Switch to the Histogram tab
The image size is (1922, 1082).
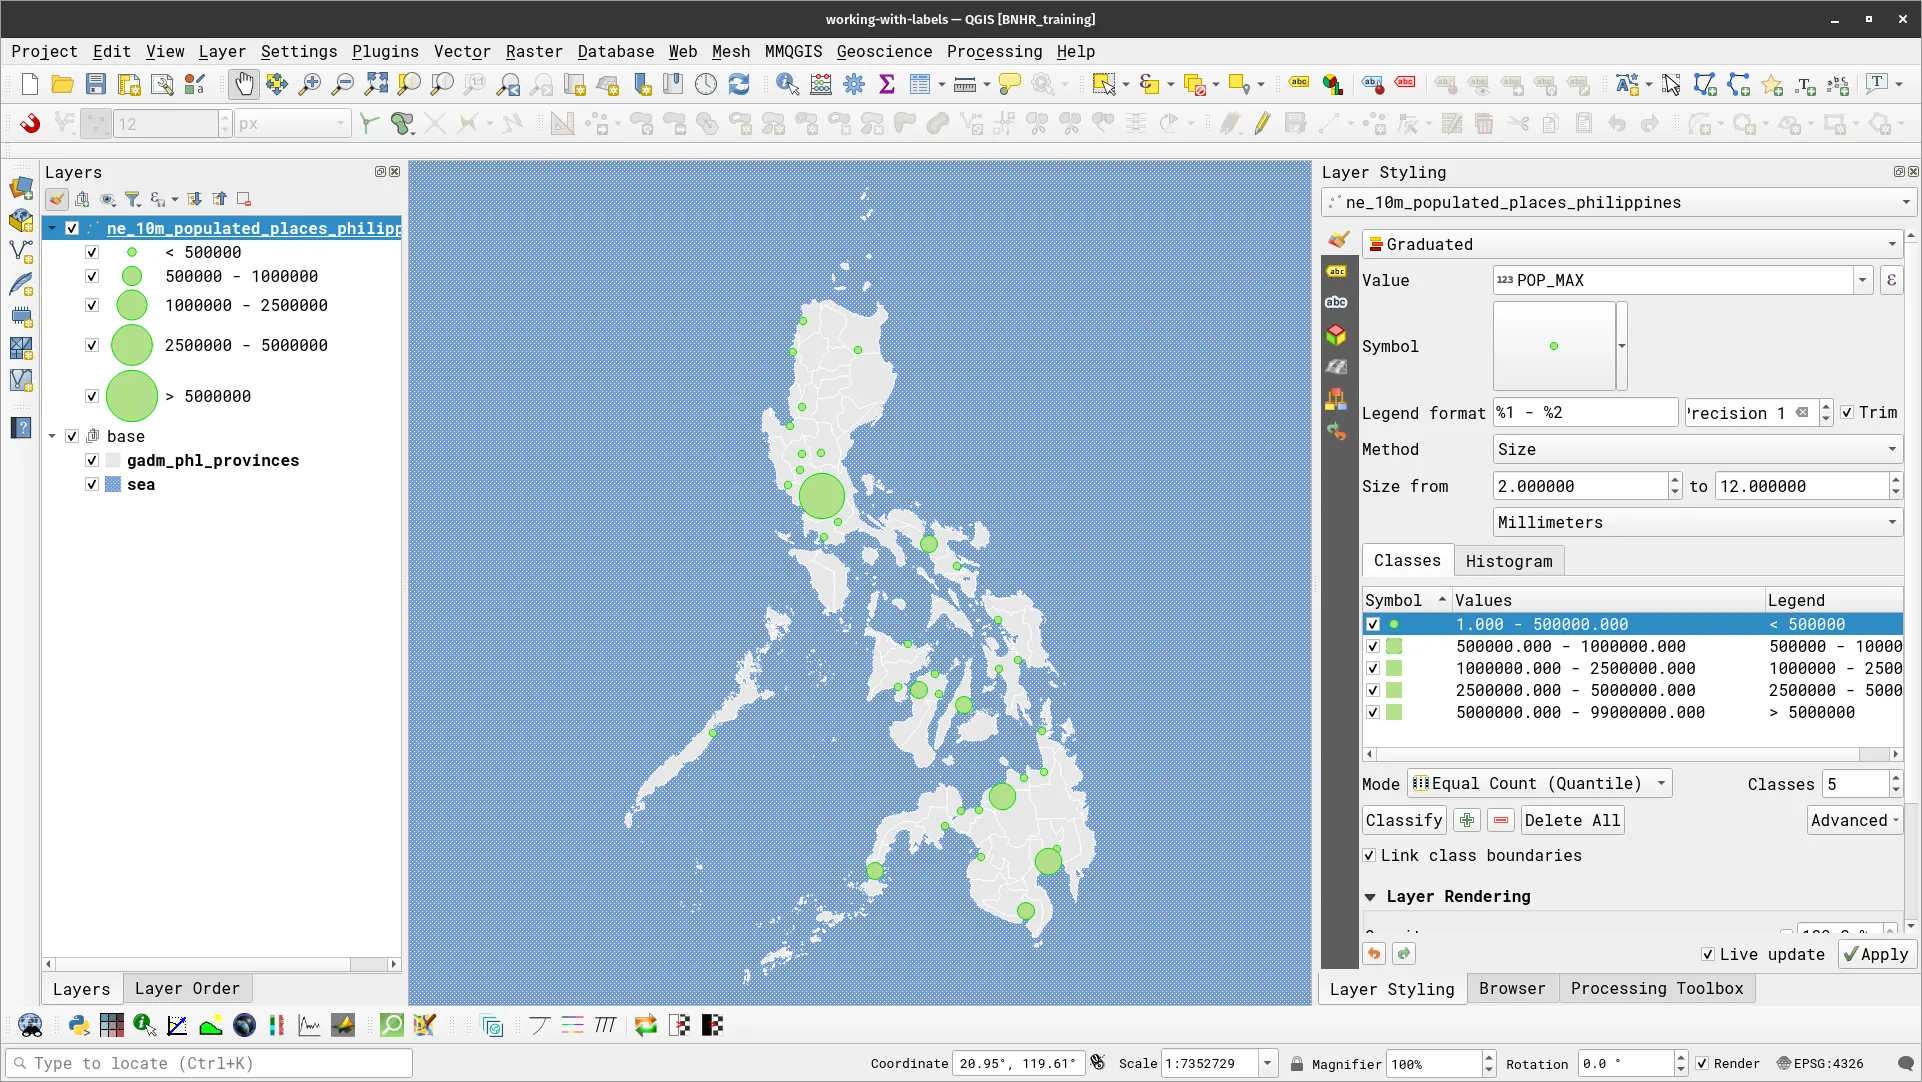tap(1509, 560)
